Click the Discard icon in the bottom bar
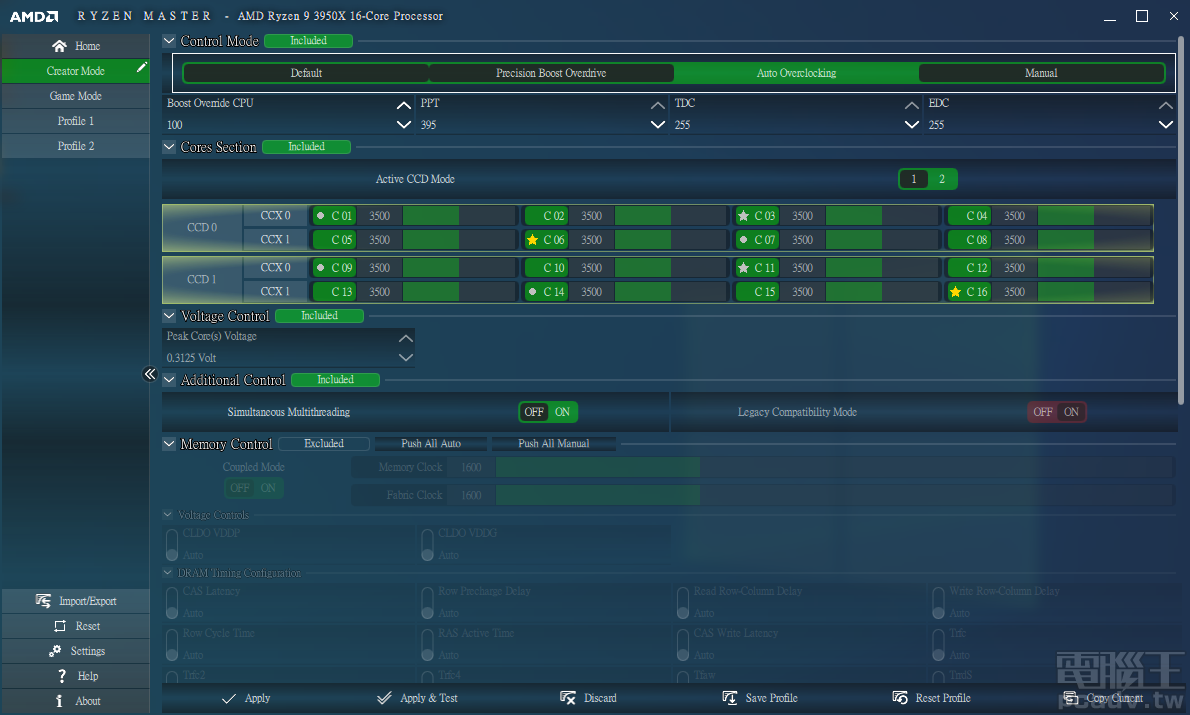The height and width of the screenshot is (715, 1190). (568, 698)
